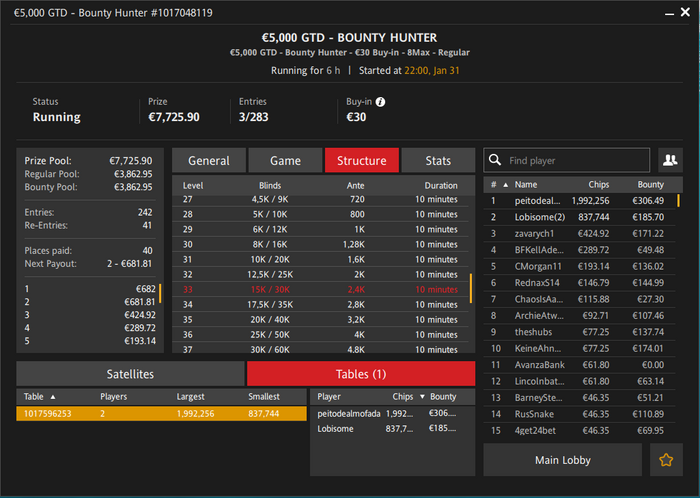Select table row 1017596253
The width and height of the screenshot is (700, 498).
coord(162,413)
